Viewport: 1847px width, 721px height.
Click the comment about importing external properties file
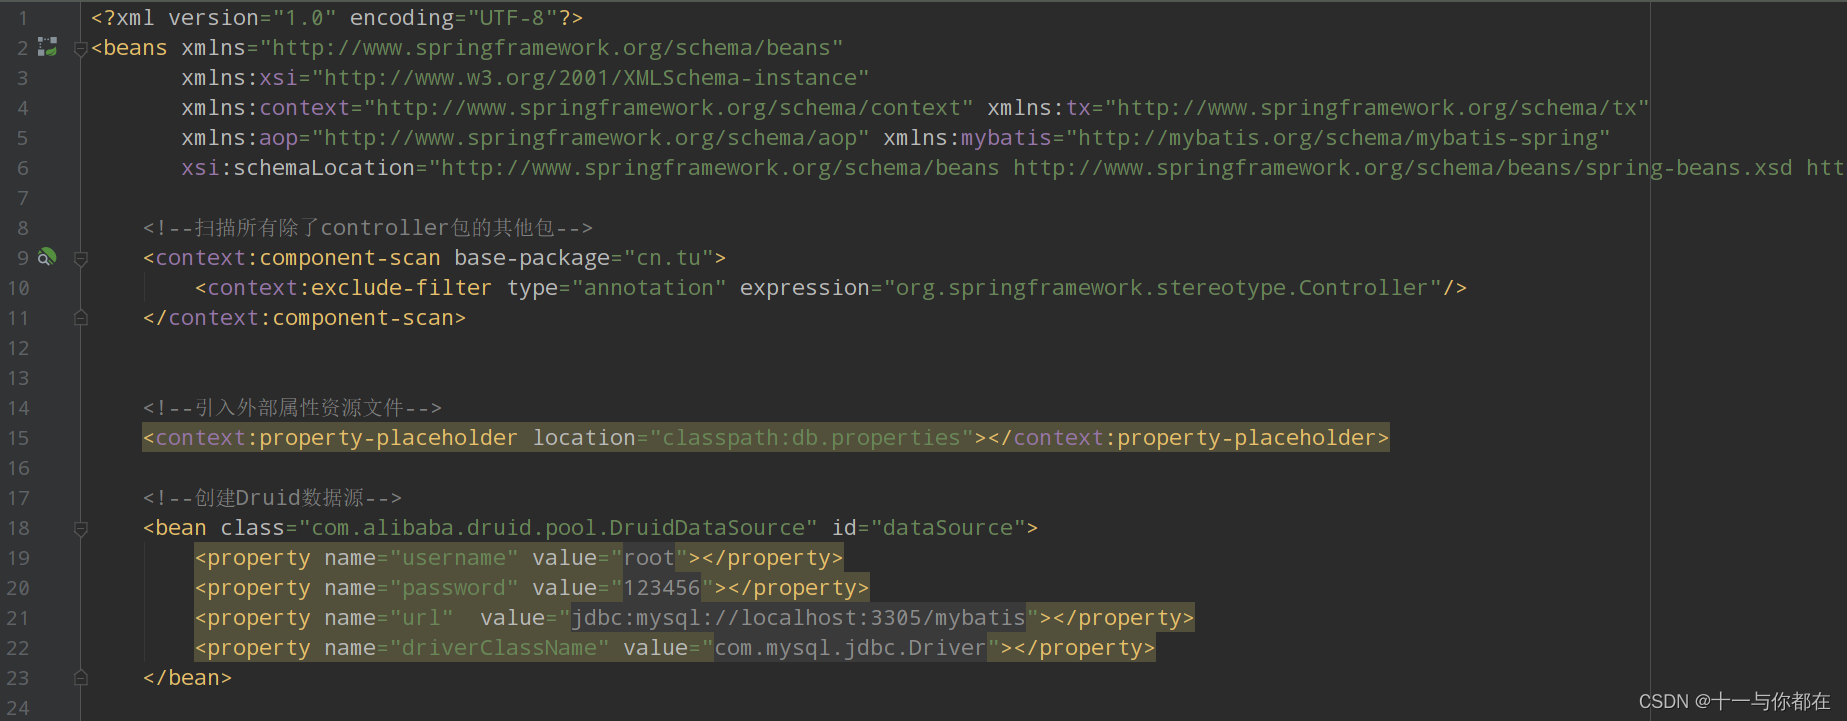(292, 408)
